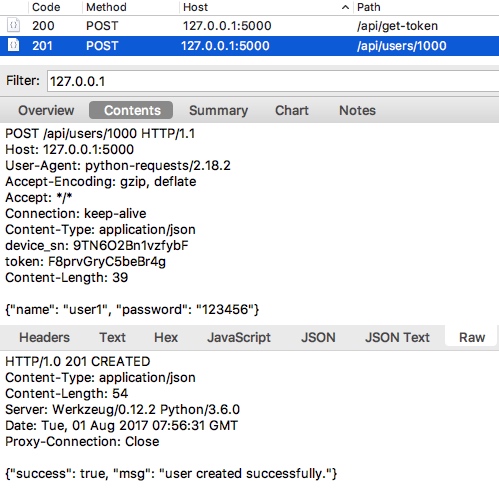Show response in Hex view
The image size is (499, 491).
point(166,337)
